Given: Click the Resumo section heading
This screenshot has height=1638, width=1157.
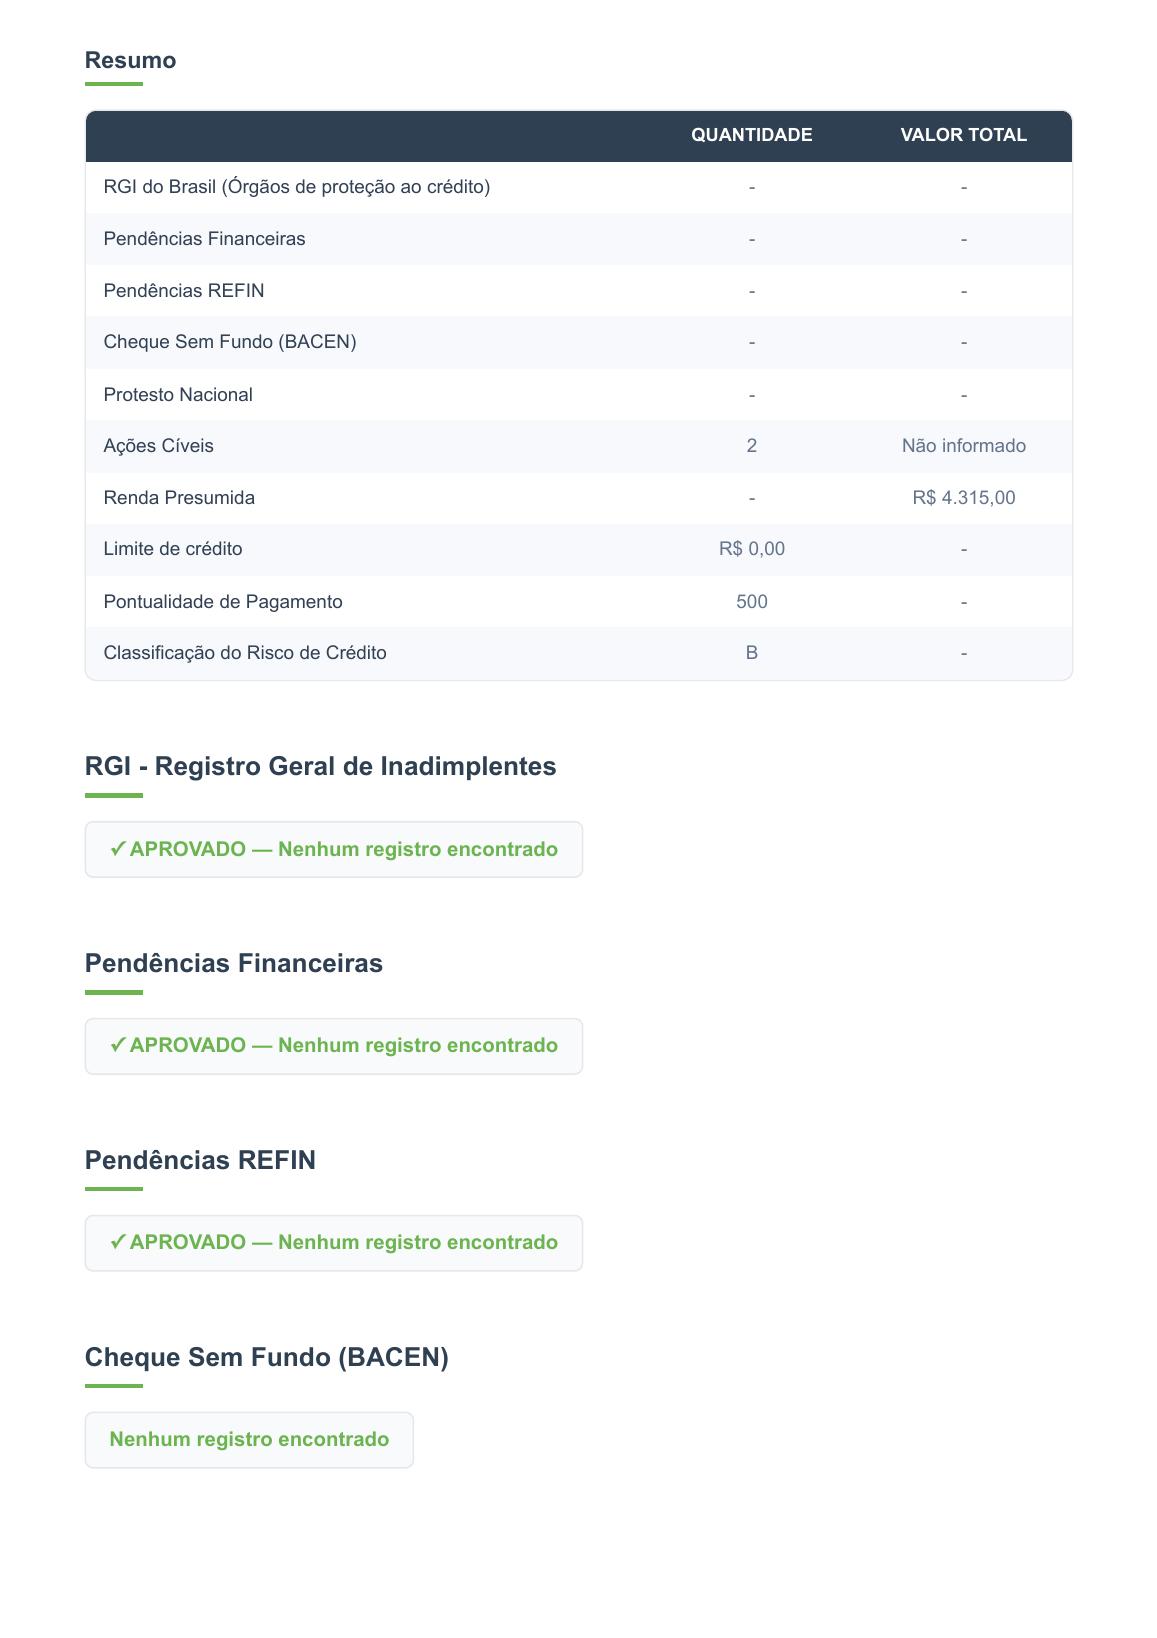Looking at the screenshot, I should 130,60.
